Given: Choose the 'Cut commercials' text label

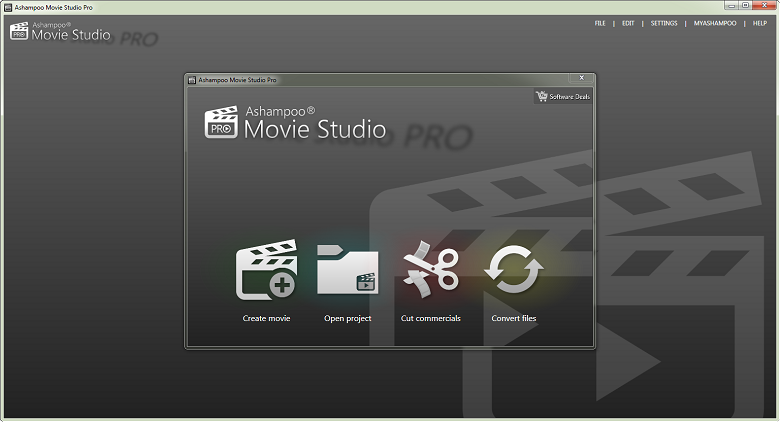Looking at the screenshot, I should point(430,319).
